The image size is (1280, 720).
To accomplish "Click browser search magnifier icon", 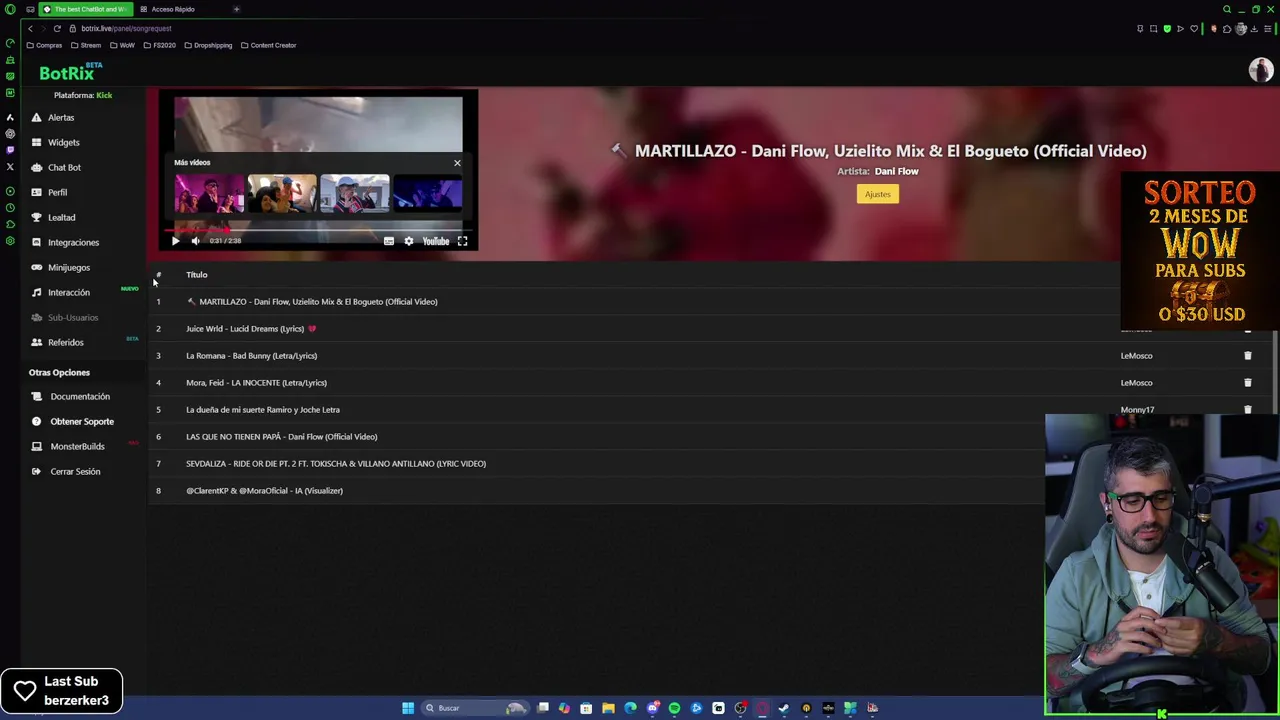I will point(1227,9).
